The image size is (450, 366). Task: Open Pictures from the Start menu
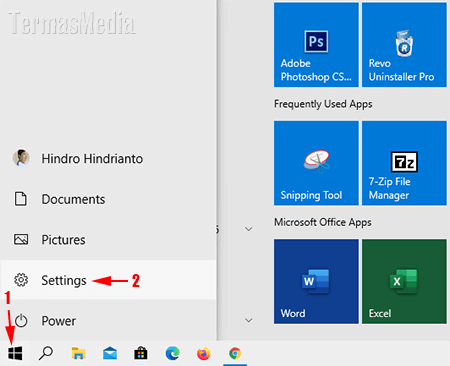tap(108, 240)
